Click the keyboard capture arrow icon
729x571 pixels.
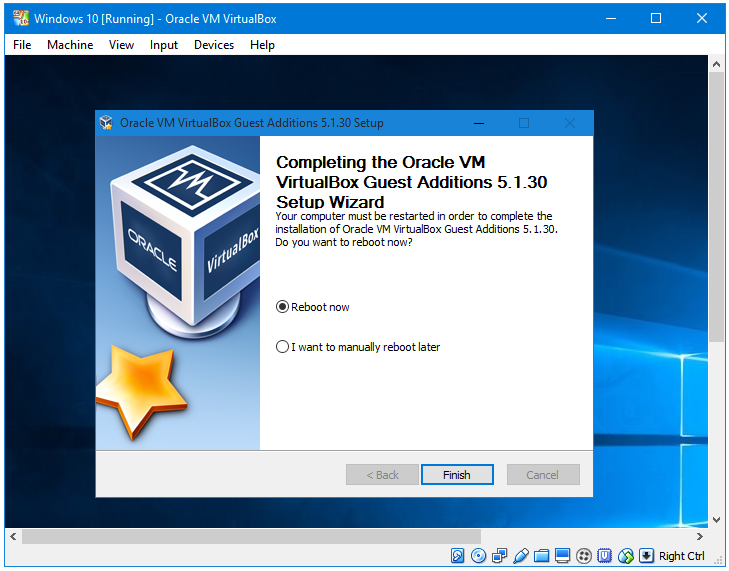[646, 556]
